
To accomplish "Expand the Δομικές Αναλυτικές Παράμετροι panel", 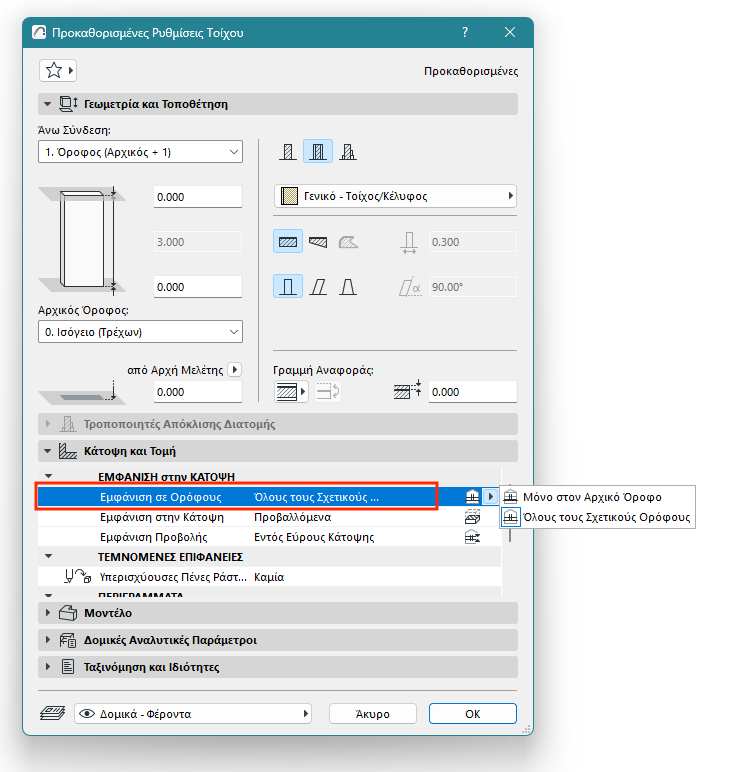I will pyautogui.click(x=48, y=640).
